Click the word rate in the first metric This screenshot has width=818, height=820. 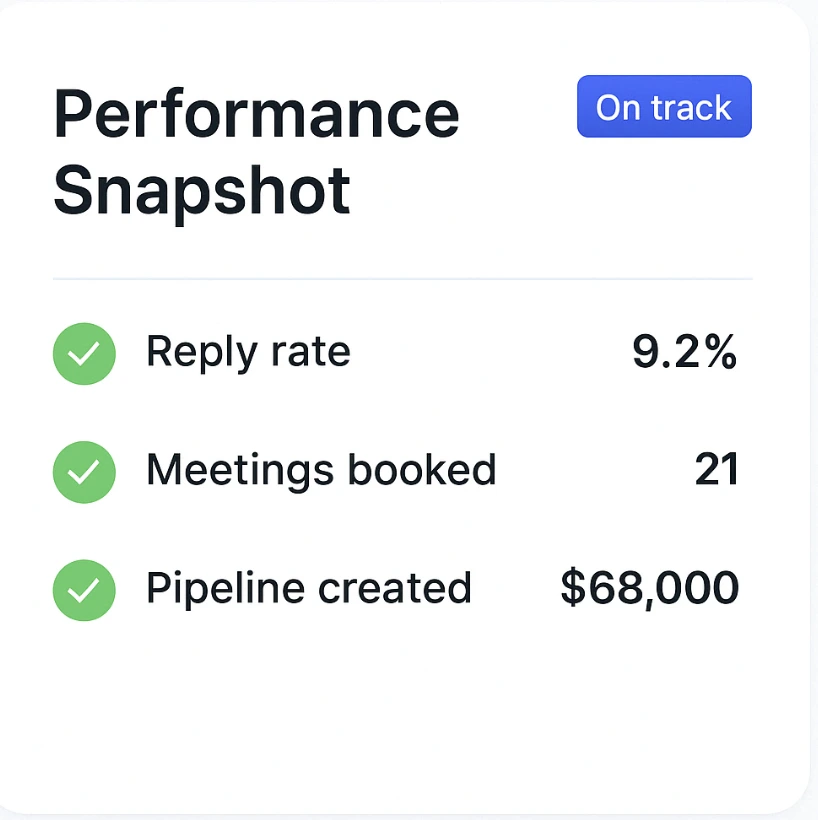point(311,353)
